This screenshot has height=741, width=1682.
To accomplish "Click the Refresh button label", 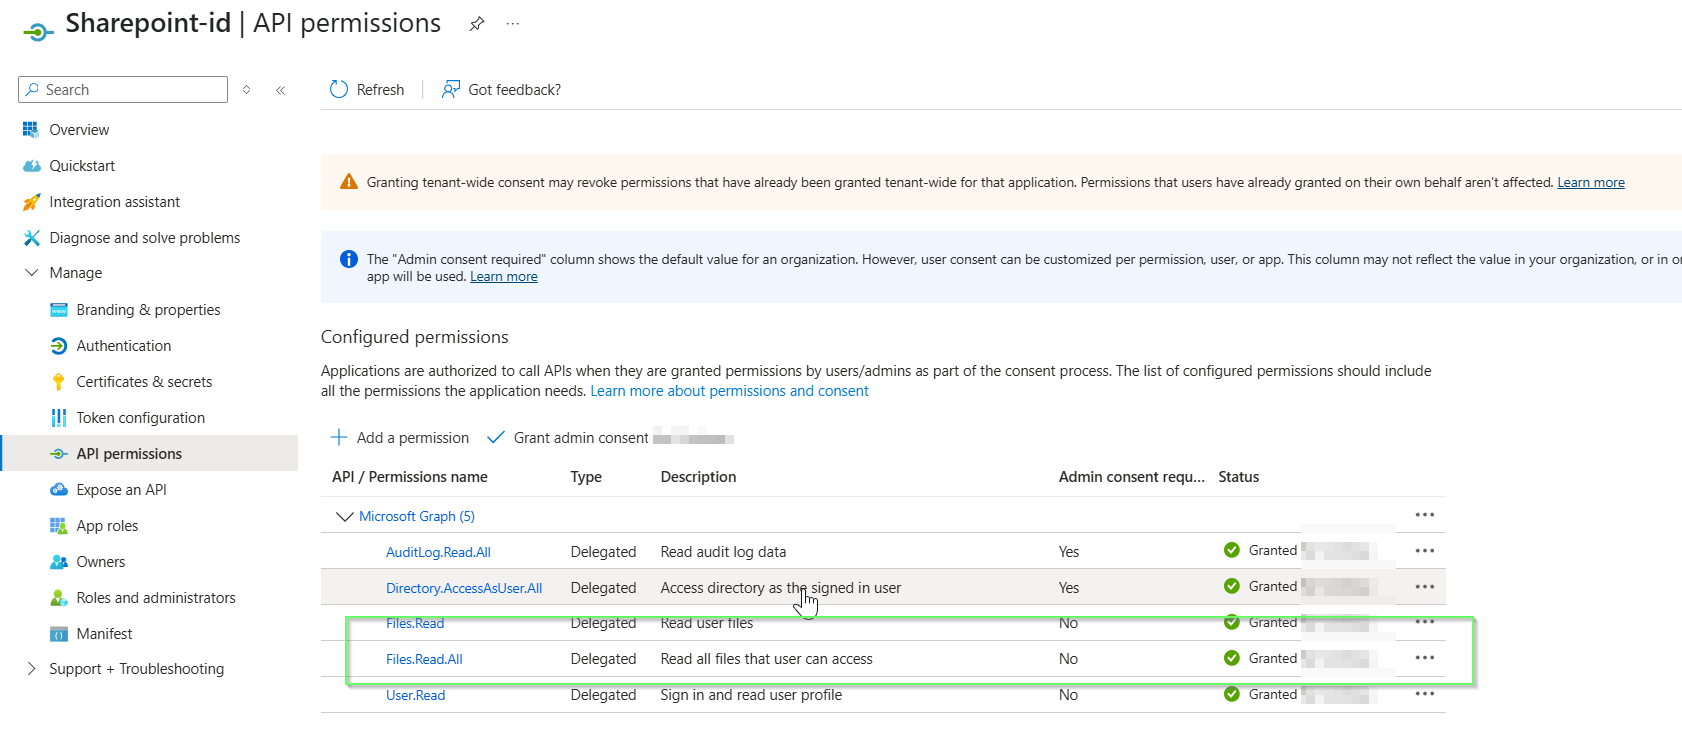I will coord(380,90).
